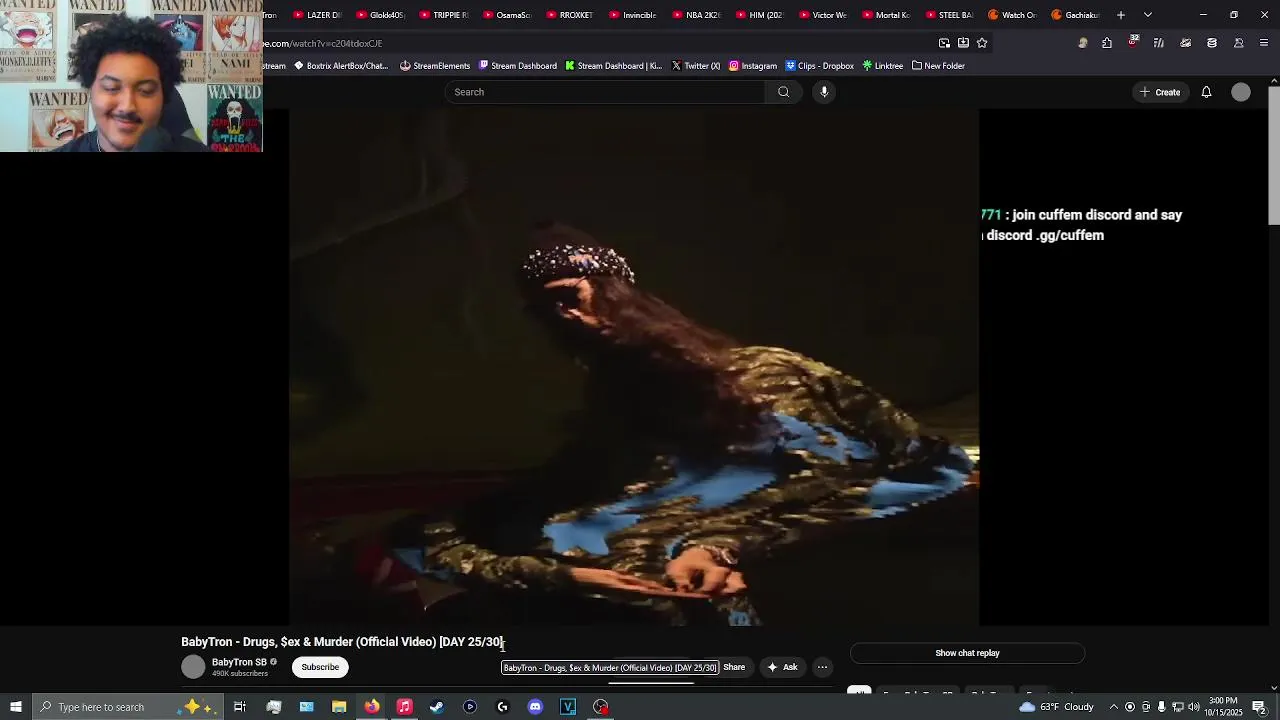
Task: Click the BabyTron SB channel avatar
Action: pyautogui.click(x=193, y=667)
